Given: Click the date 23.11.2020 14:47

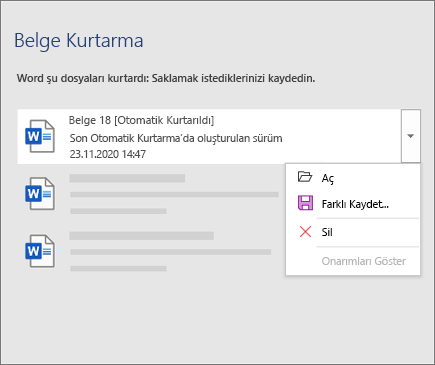Looking at the screenshot, I should 108,154.
